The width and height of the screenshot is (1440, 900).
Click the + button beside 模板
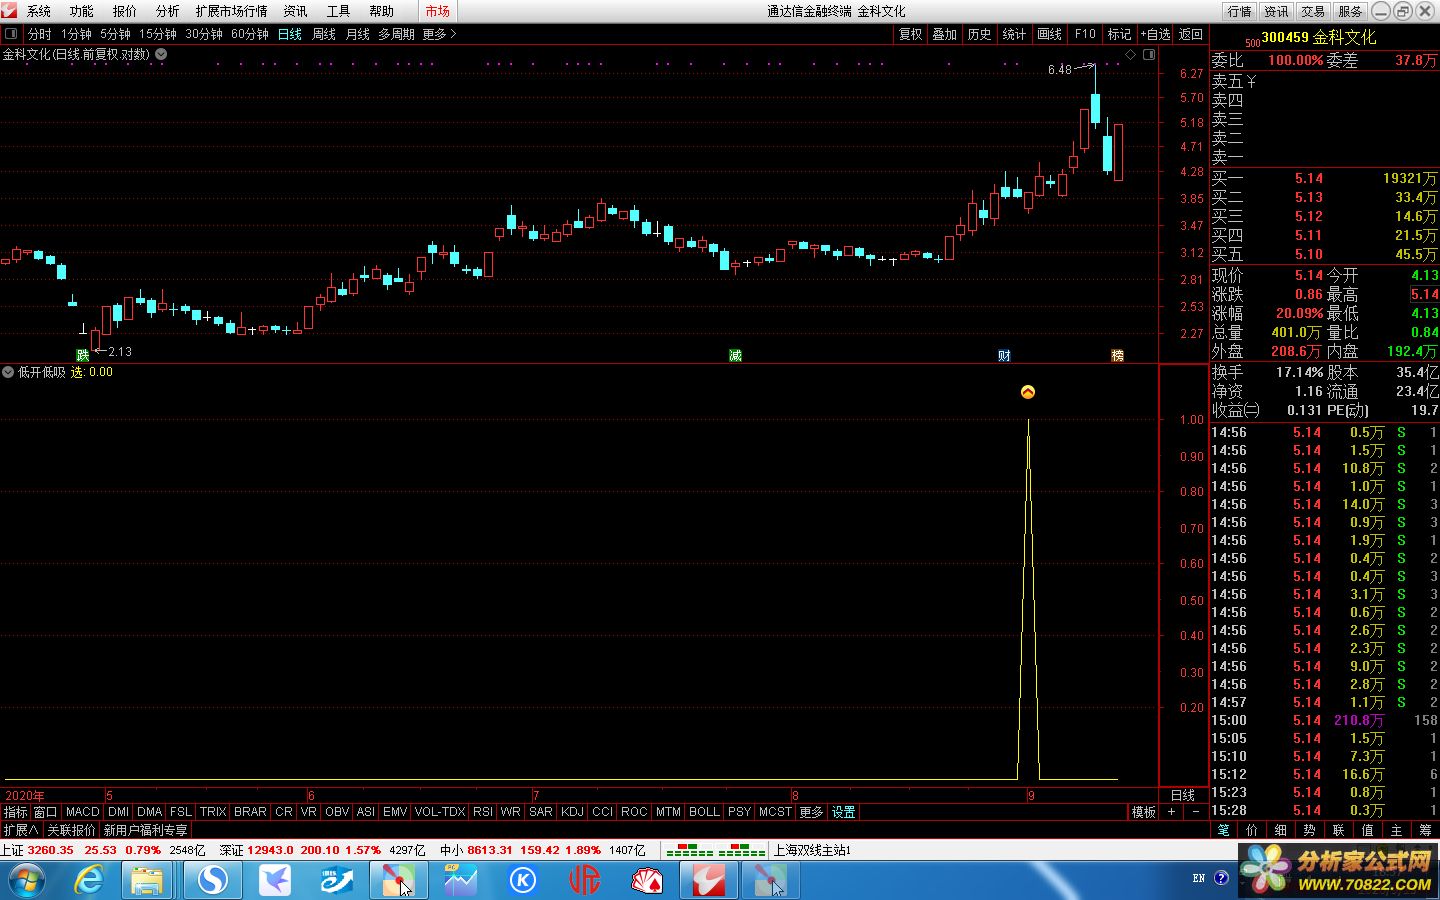(x=1171, y=812)
